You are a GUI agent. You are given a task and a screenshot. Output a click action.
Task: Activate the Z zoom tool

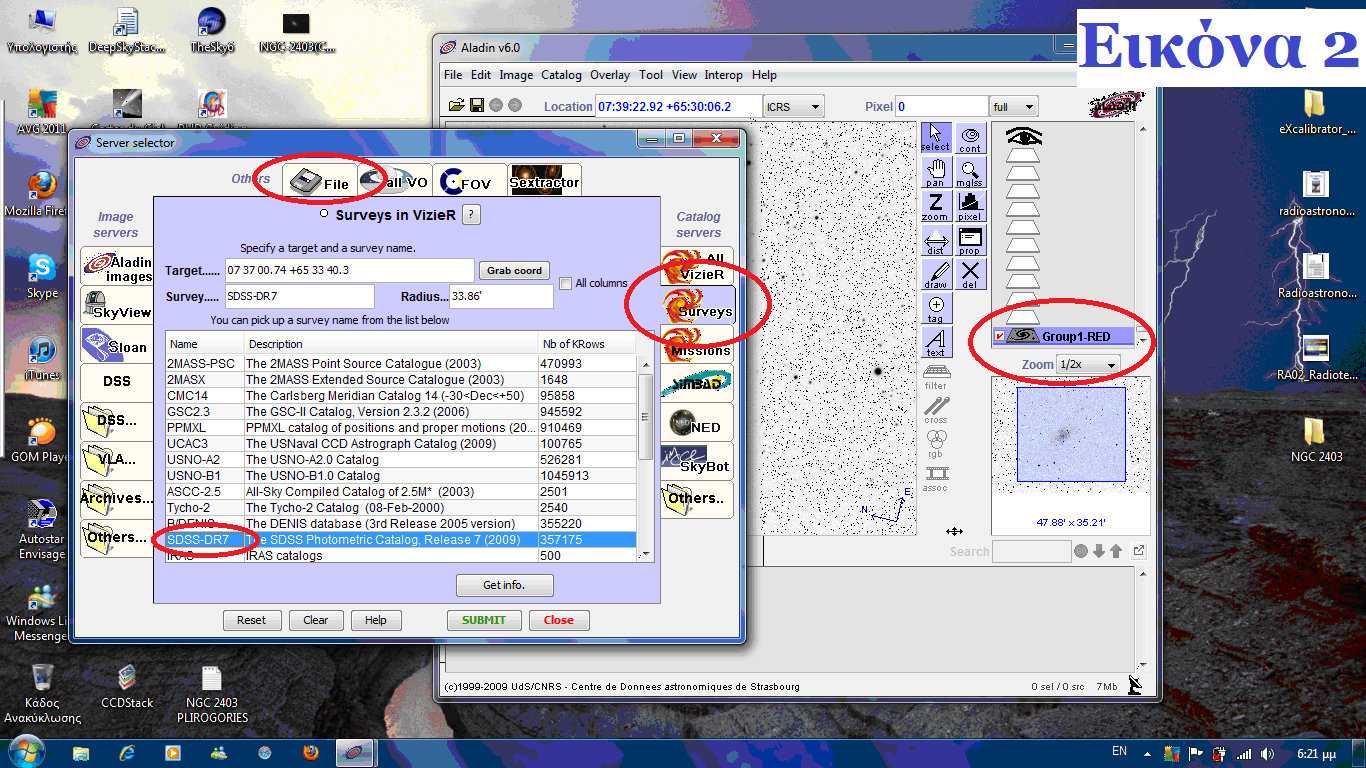click(935, 206)
